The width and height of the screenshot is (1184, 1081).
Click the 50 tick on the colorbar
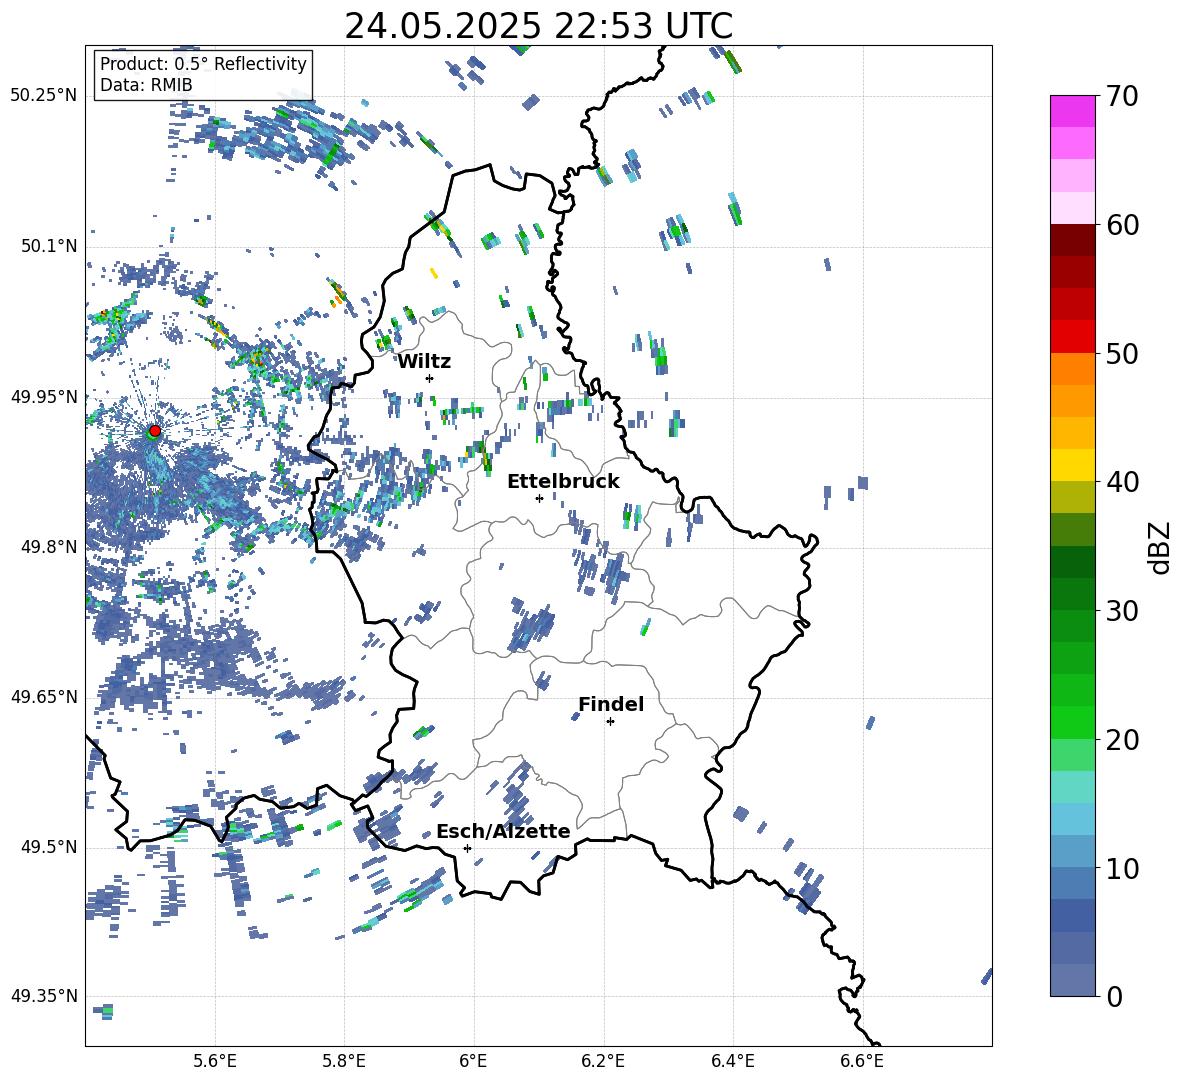[1121, 353]
